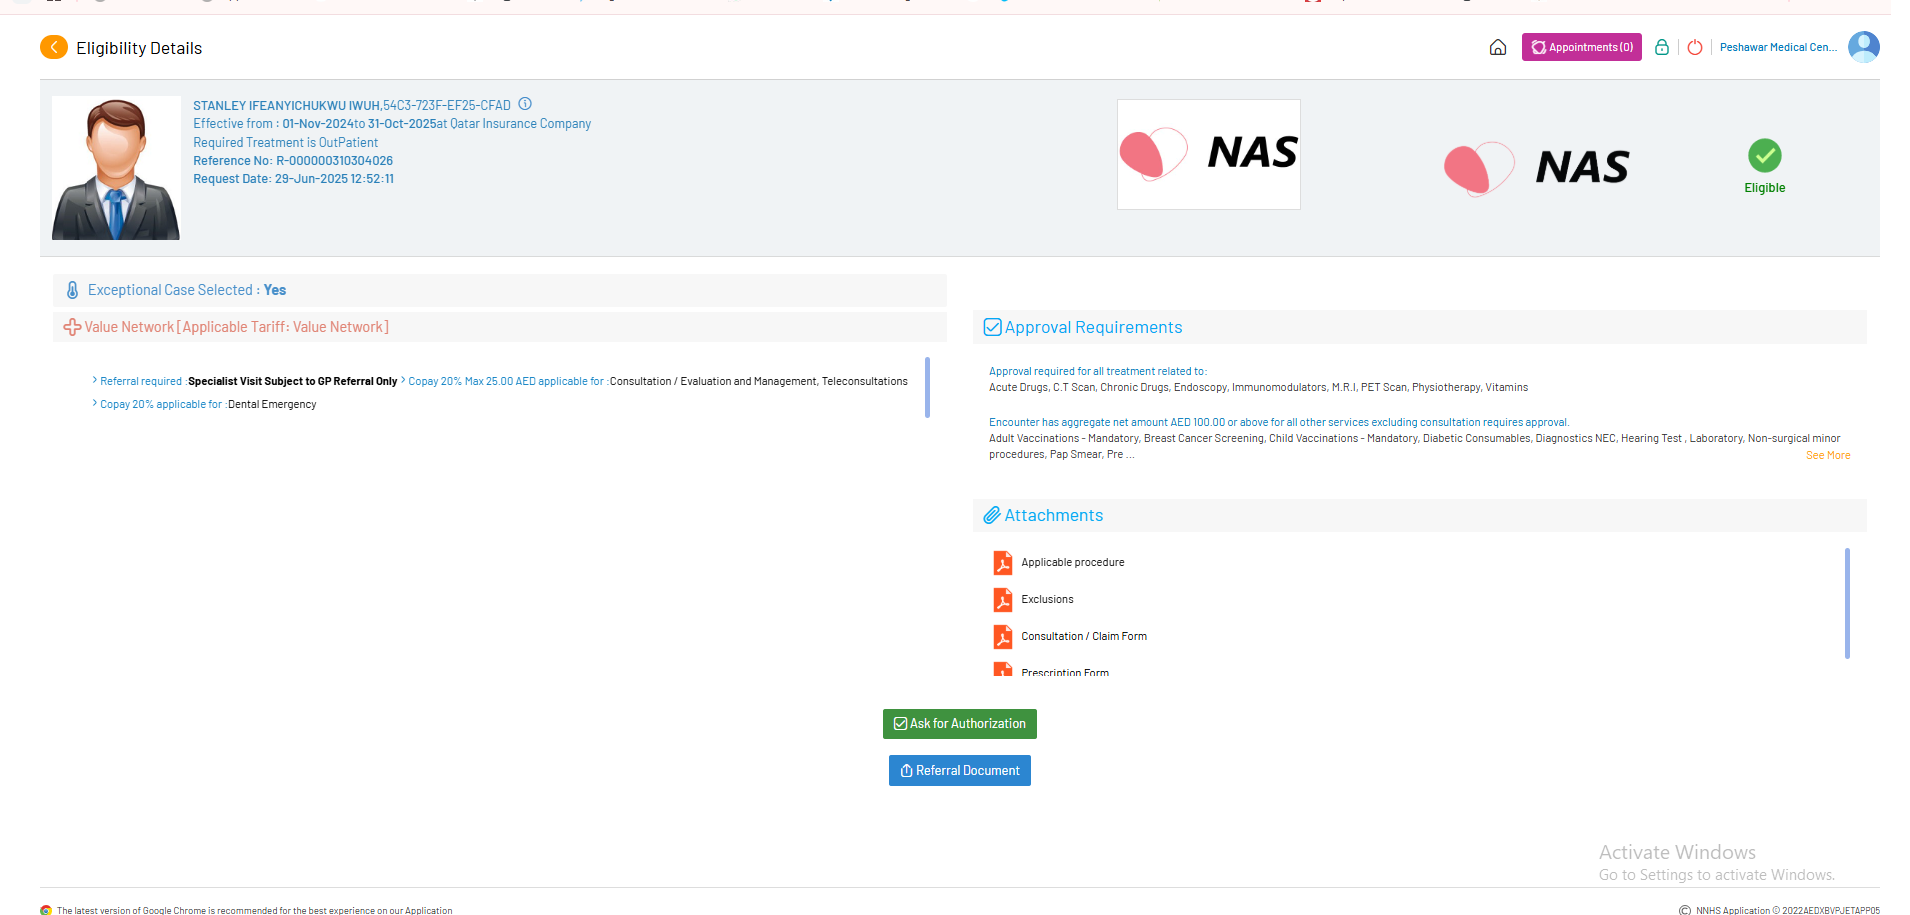Click the user profile avatar icon

coord(1863,47)
